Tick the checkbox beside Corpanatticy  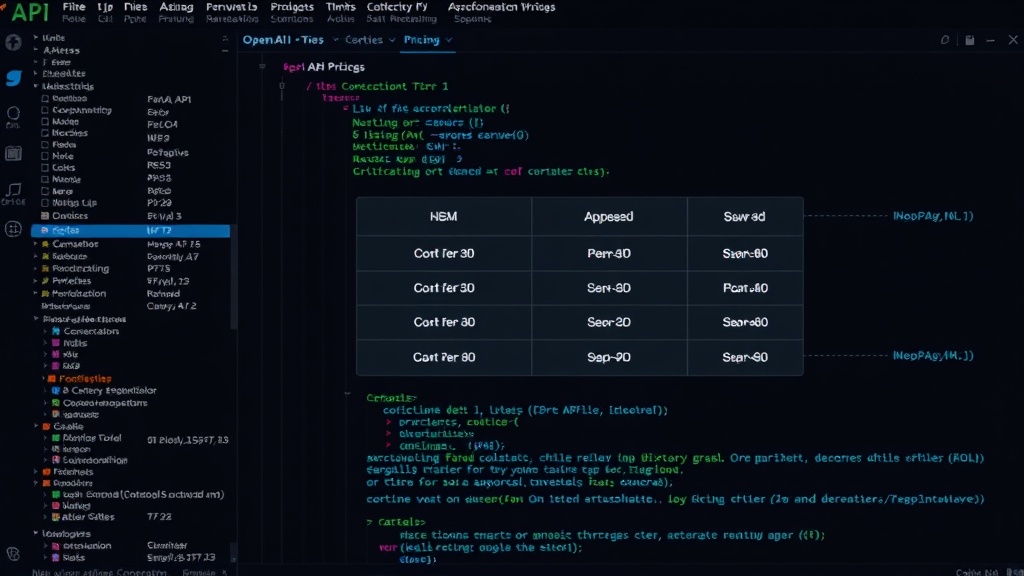pyautogui.click(x=45, y=110)
